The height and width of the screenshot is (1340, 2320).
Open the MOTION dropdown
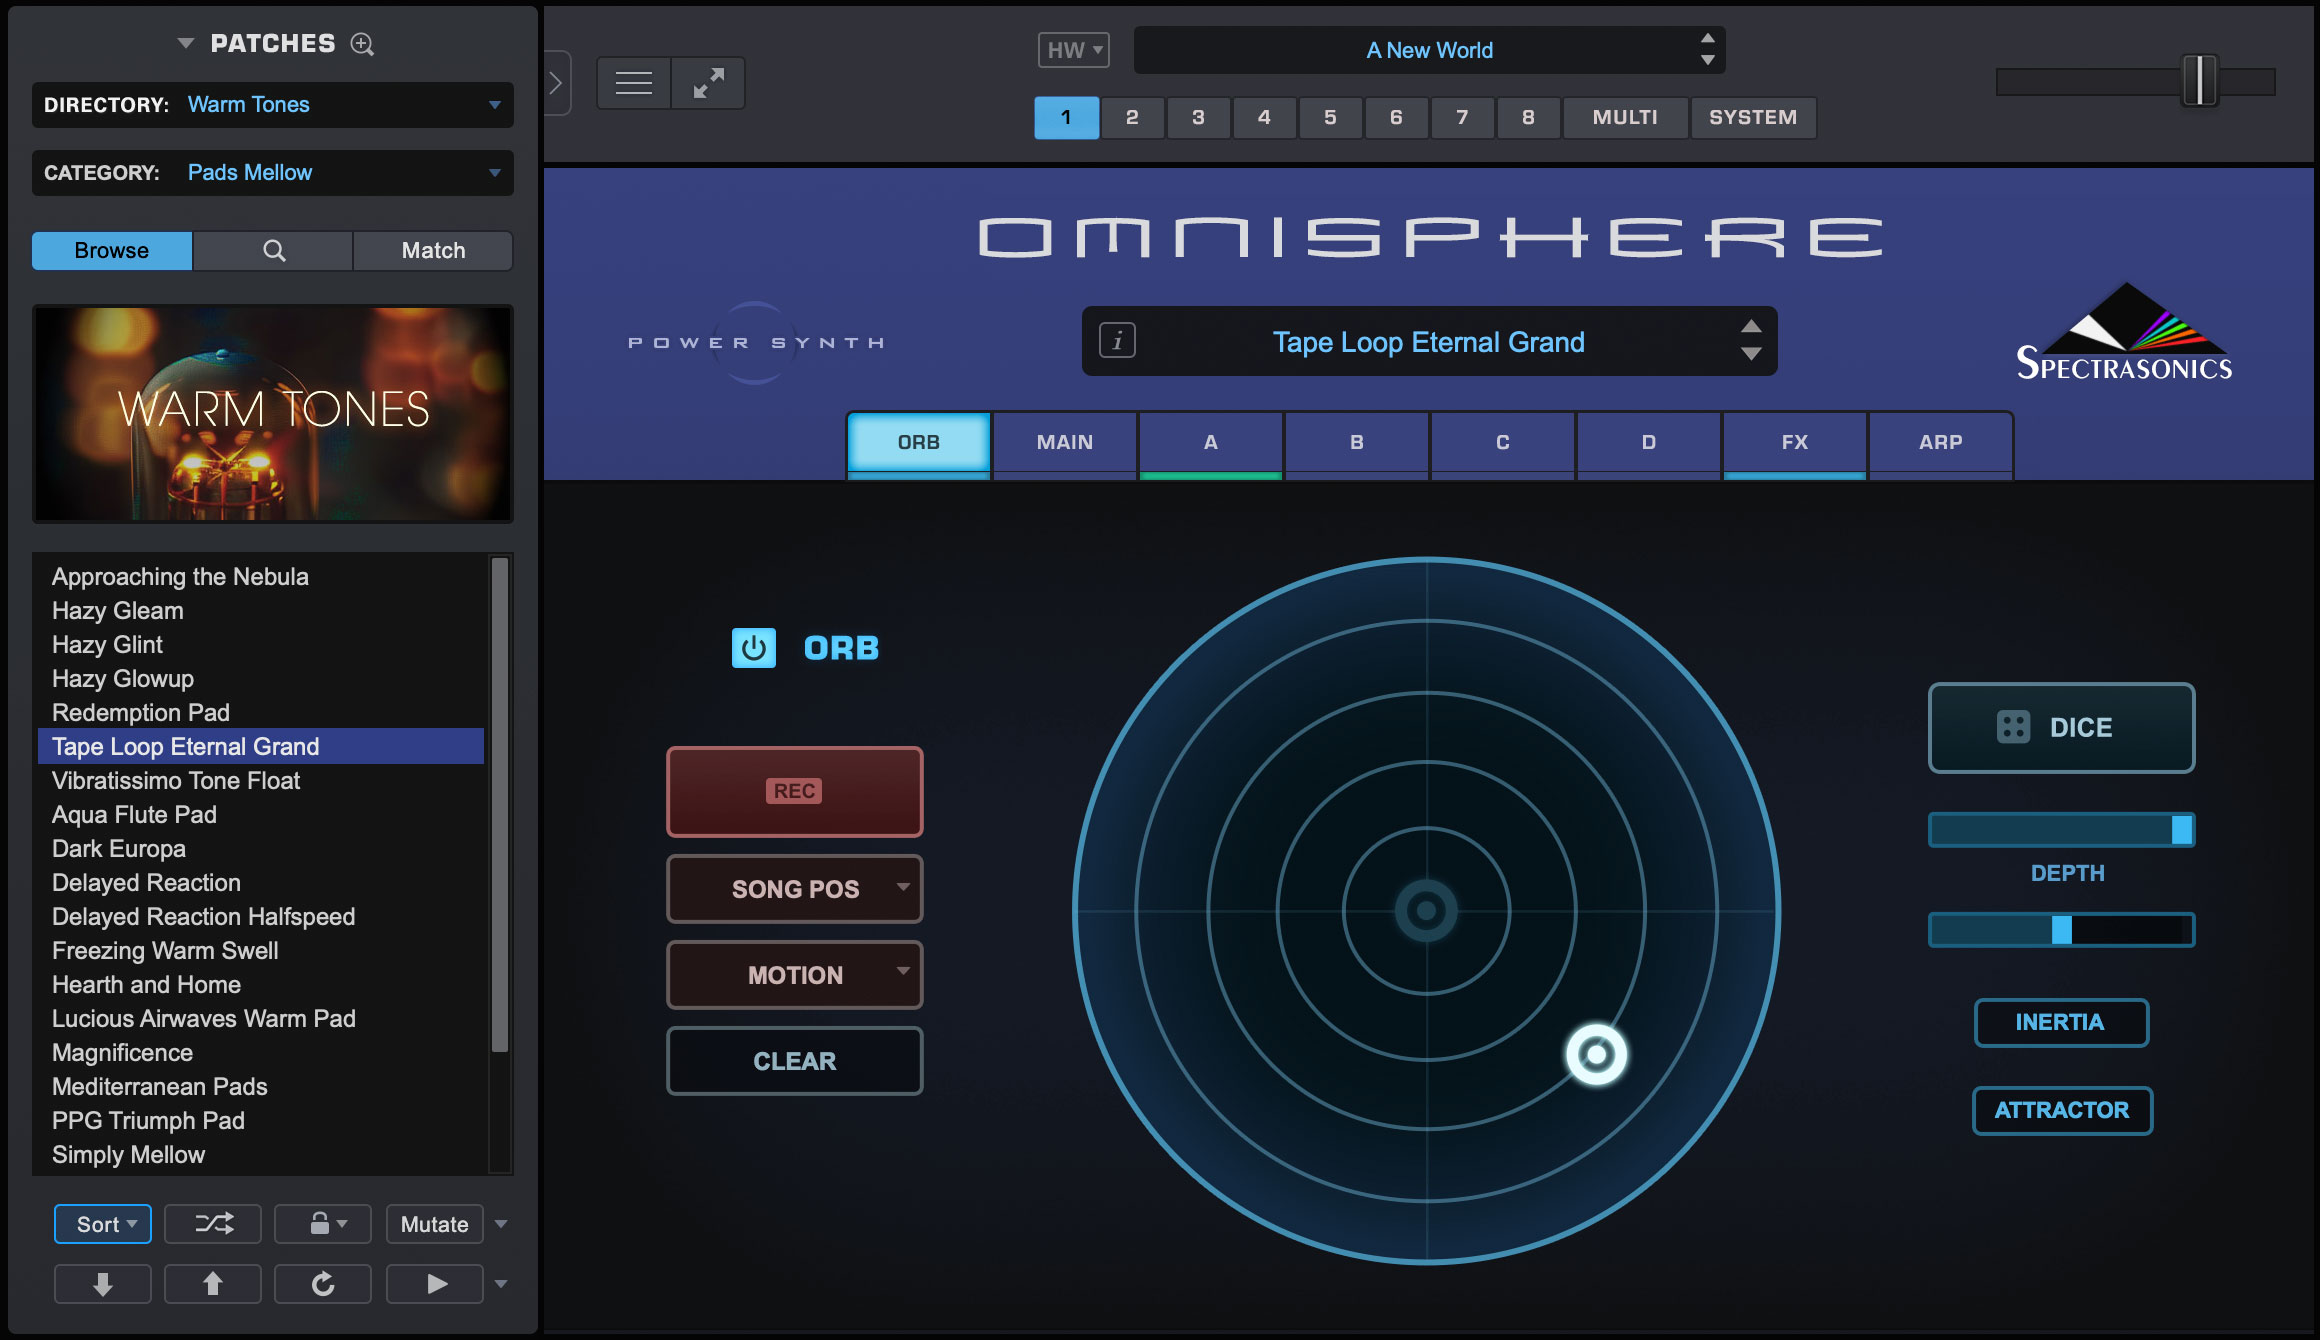coord(794,974)
